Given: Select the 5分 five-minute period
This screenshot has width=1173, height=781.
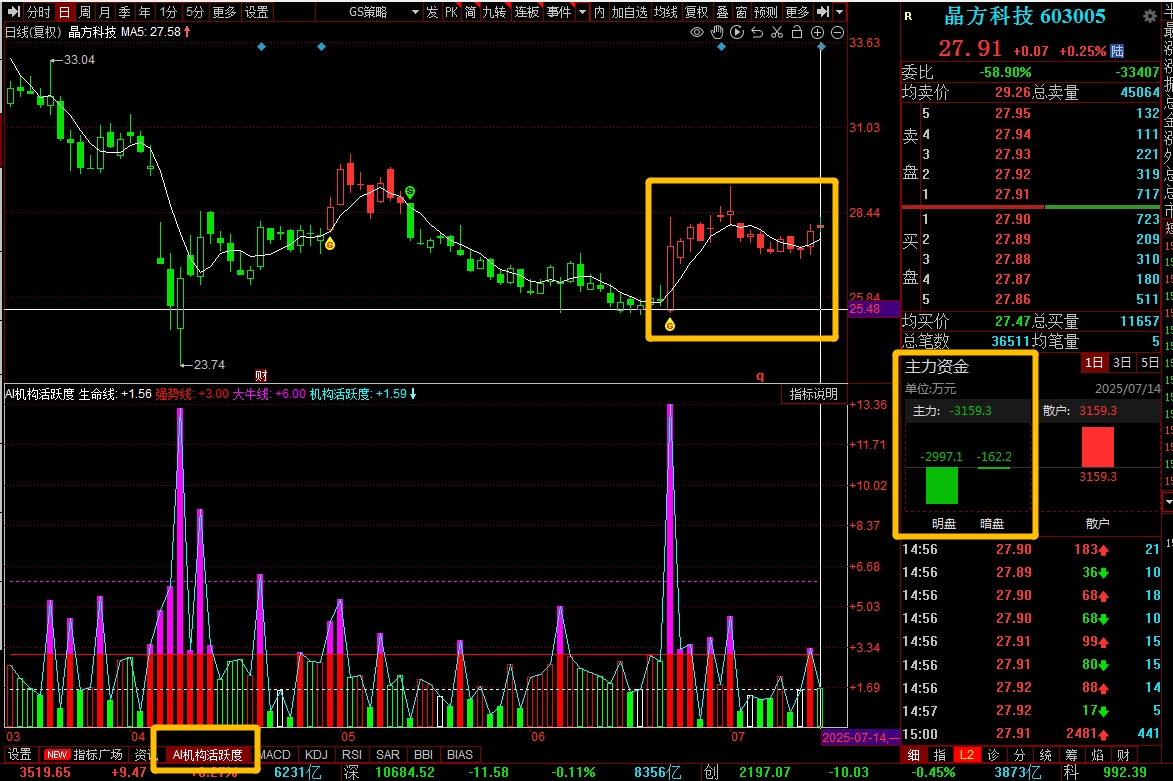Looking at the screenshot, I should pos(195,12).
